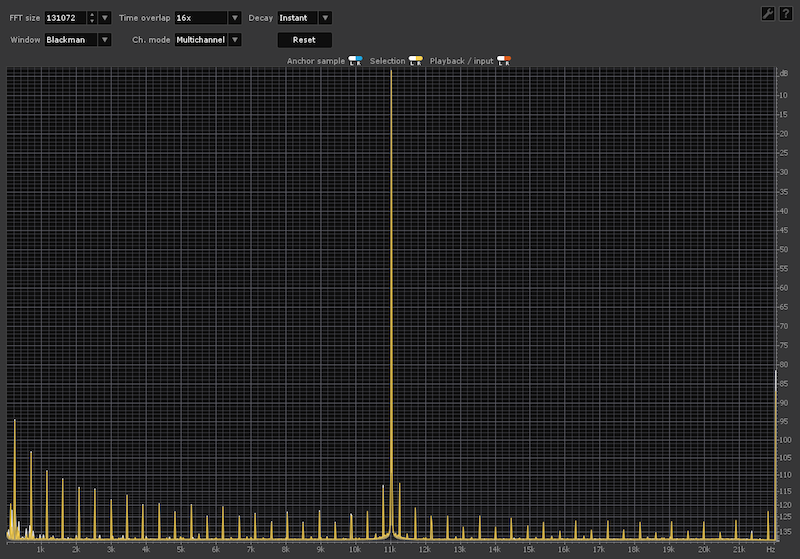Click the -100 level axis label
800x559 pixels.
coord(784,440)
